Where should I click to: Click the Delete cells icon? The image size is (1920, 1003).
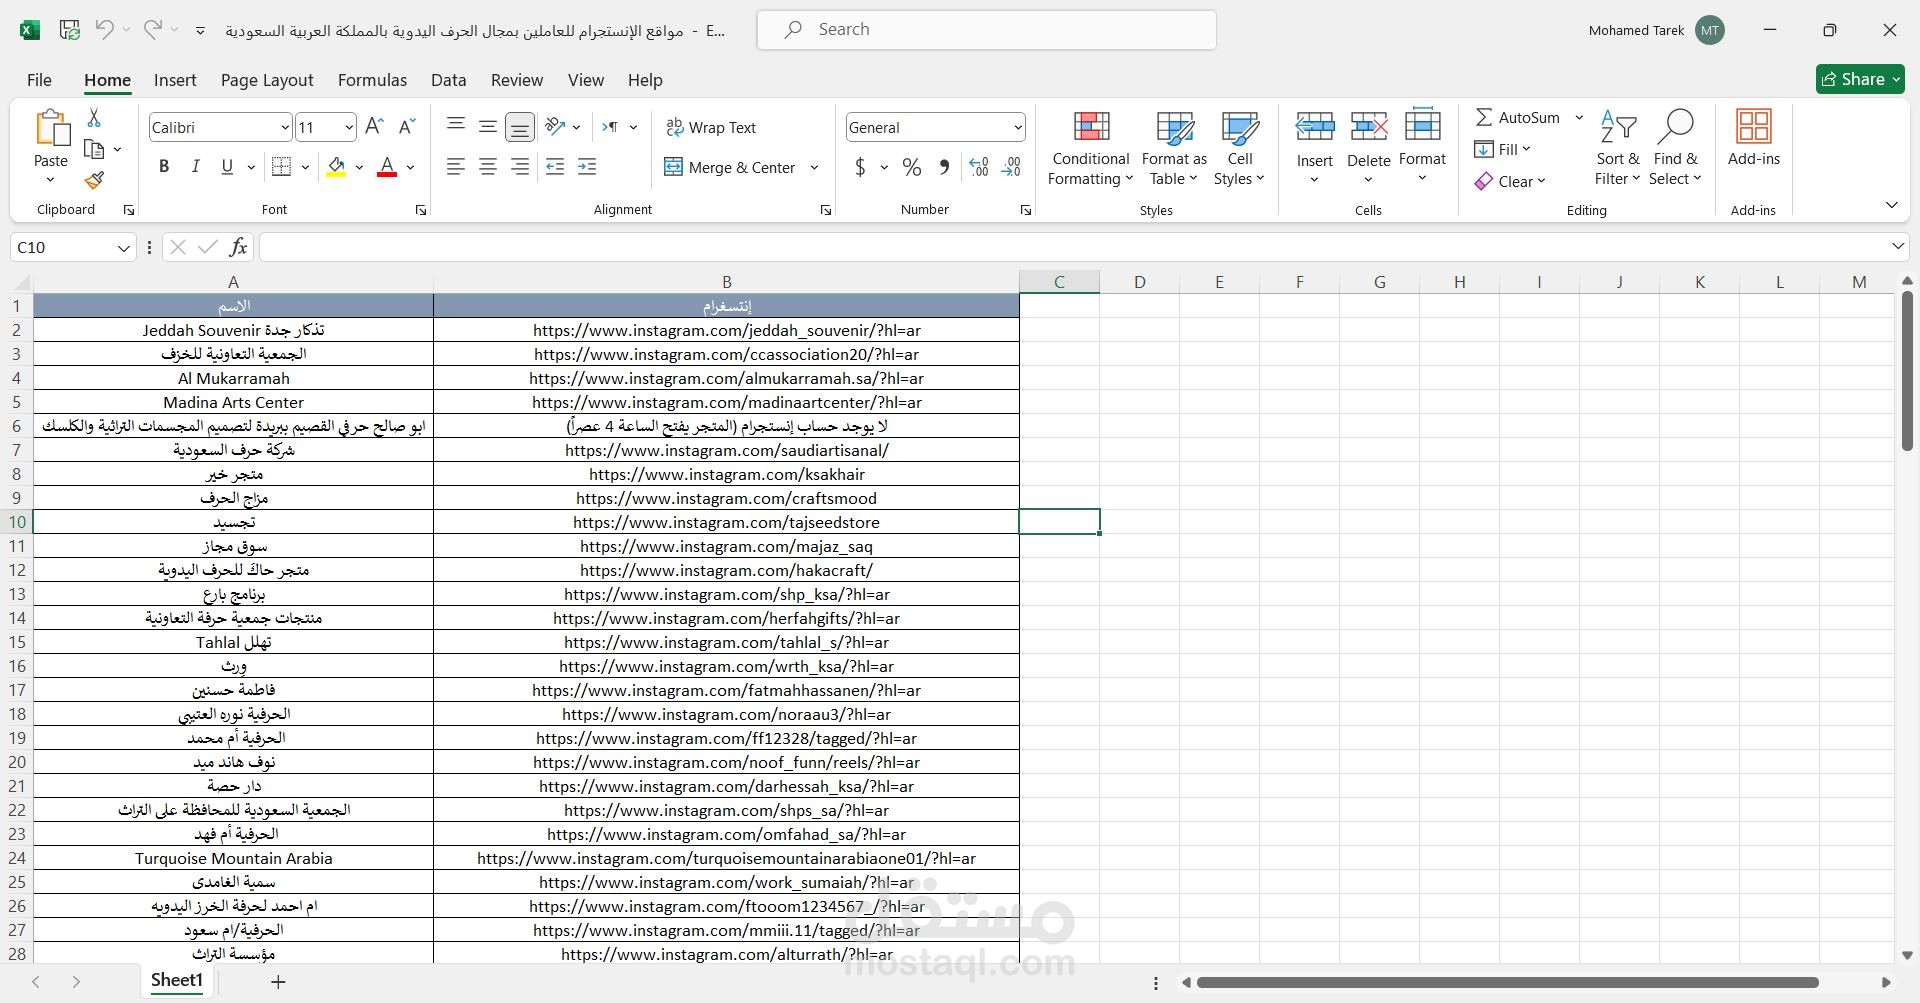(x=1368, y=126)
